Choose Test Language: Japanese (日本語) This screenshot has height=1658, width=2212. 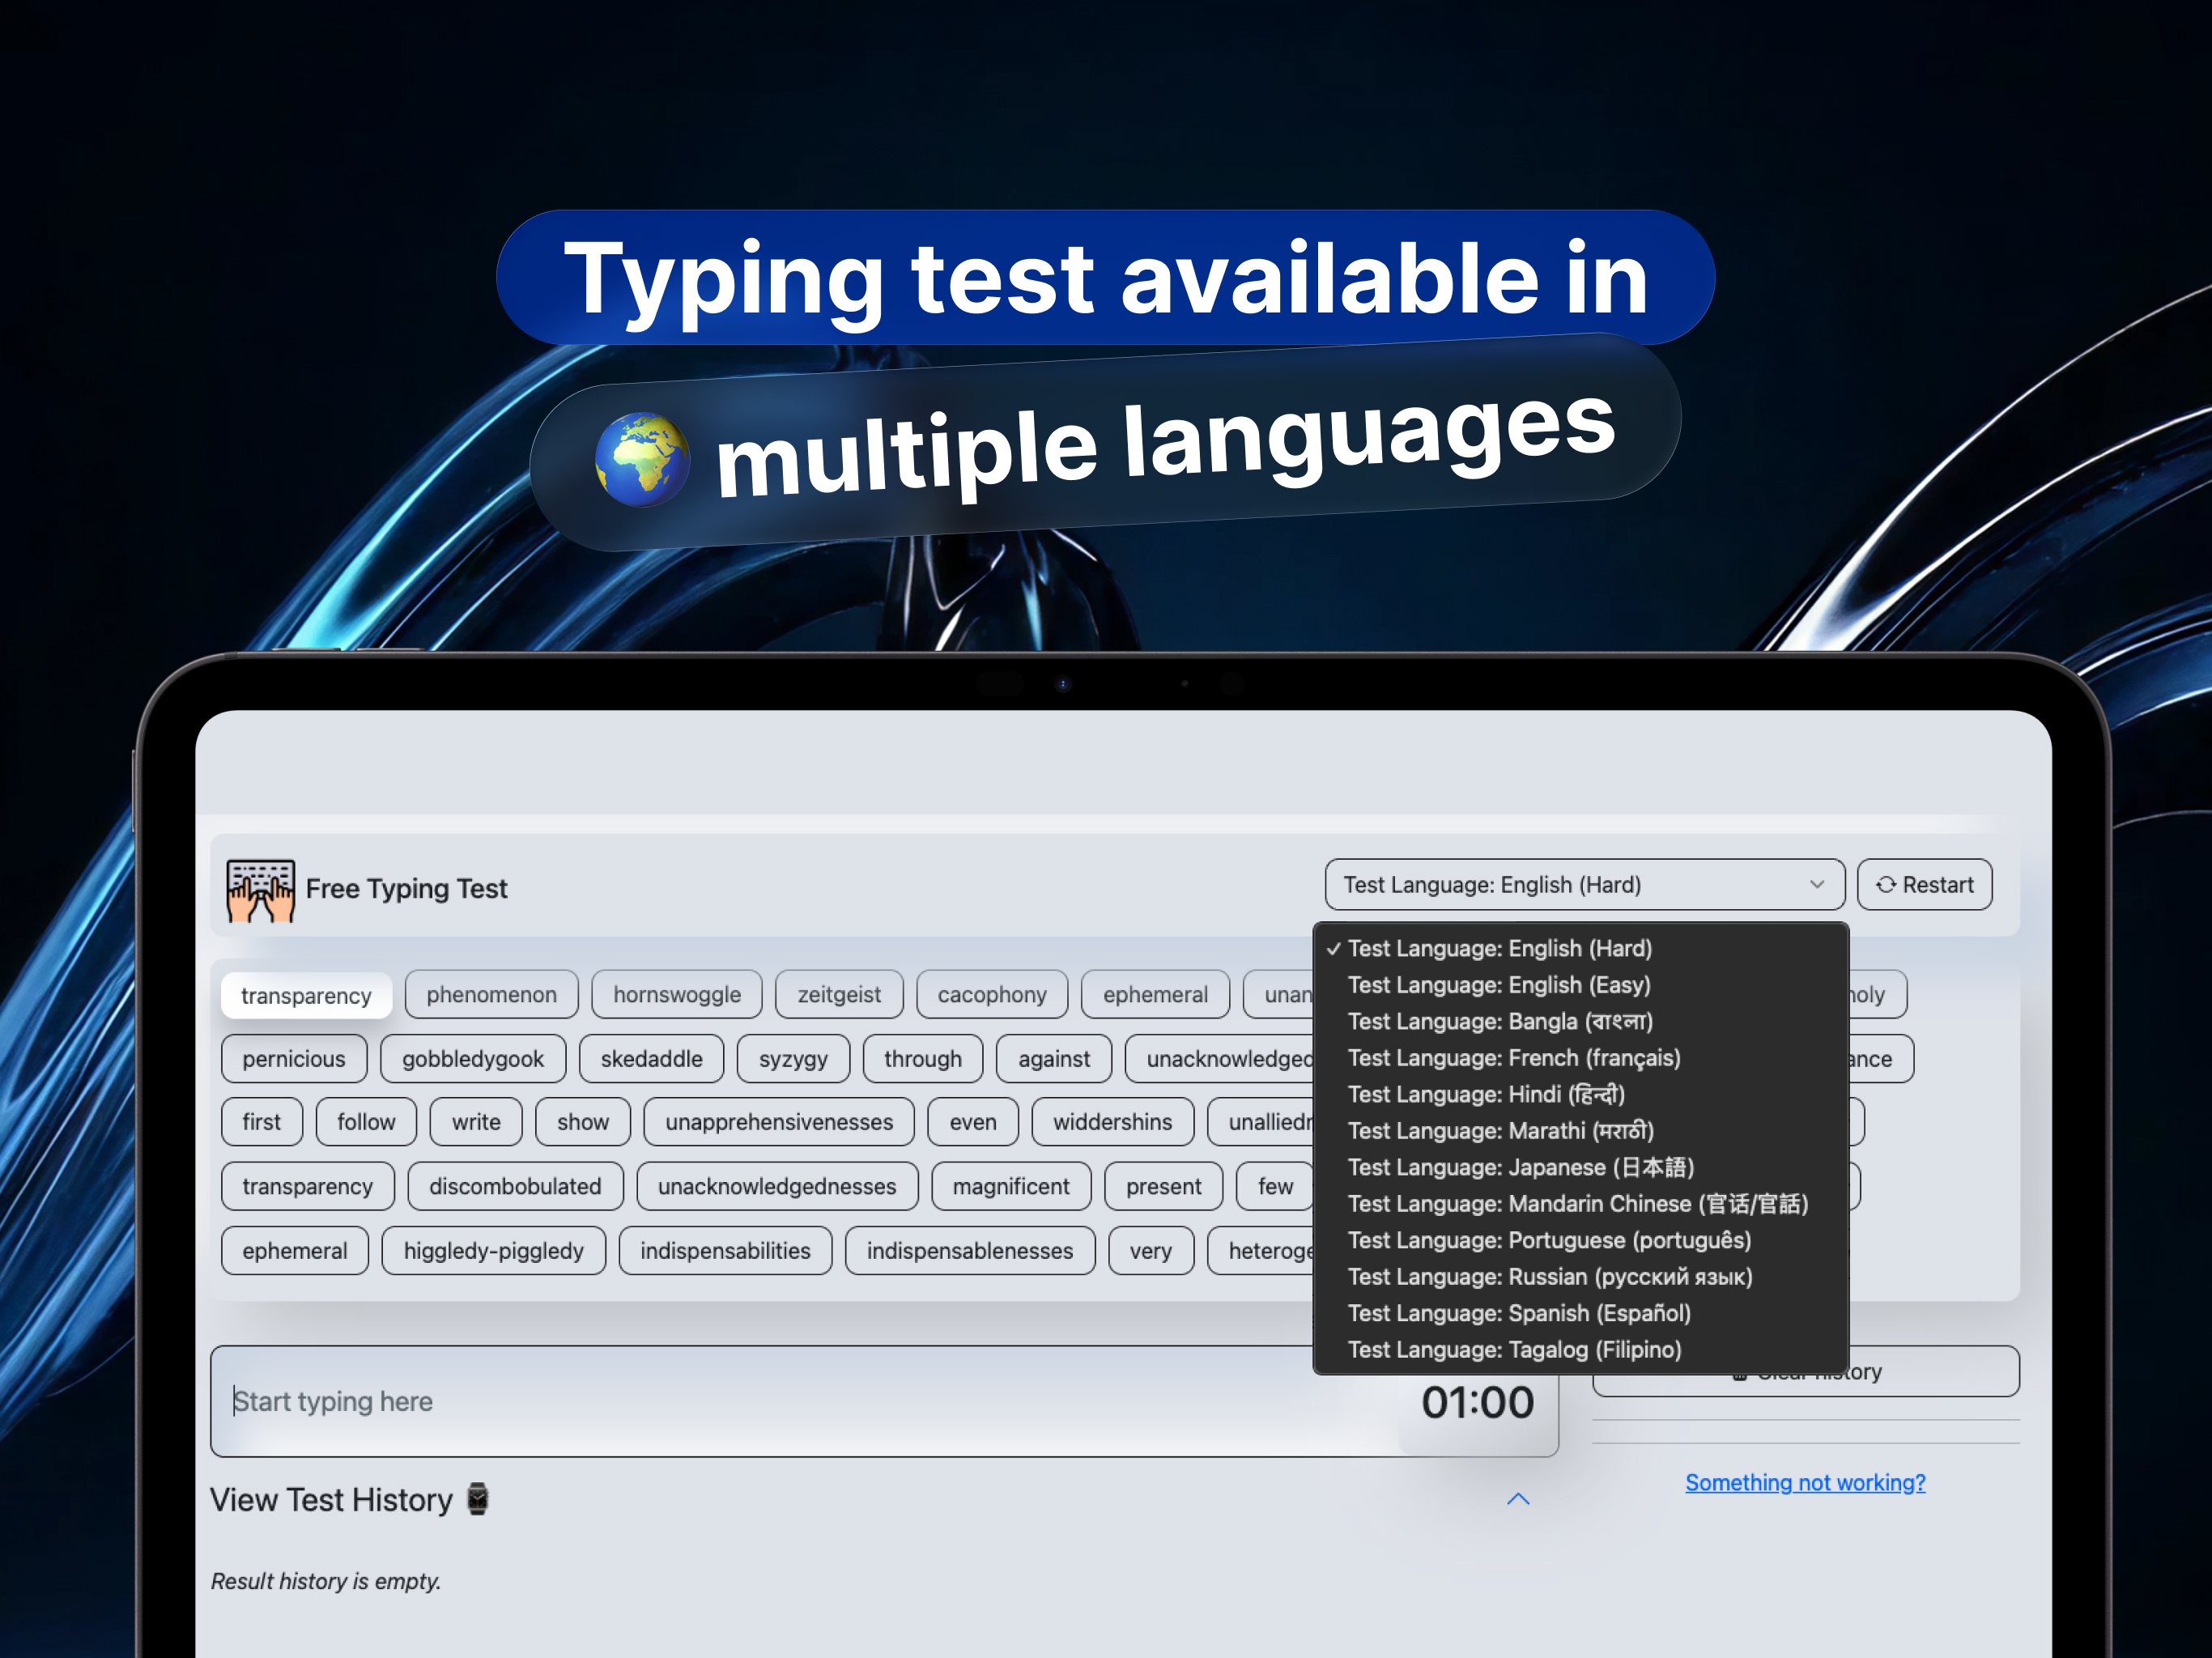click(x=1521, y=1167)
